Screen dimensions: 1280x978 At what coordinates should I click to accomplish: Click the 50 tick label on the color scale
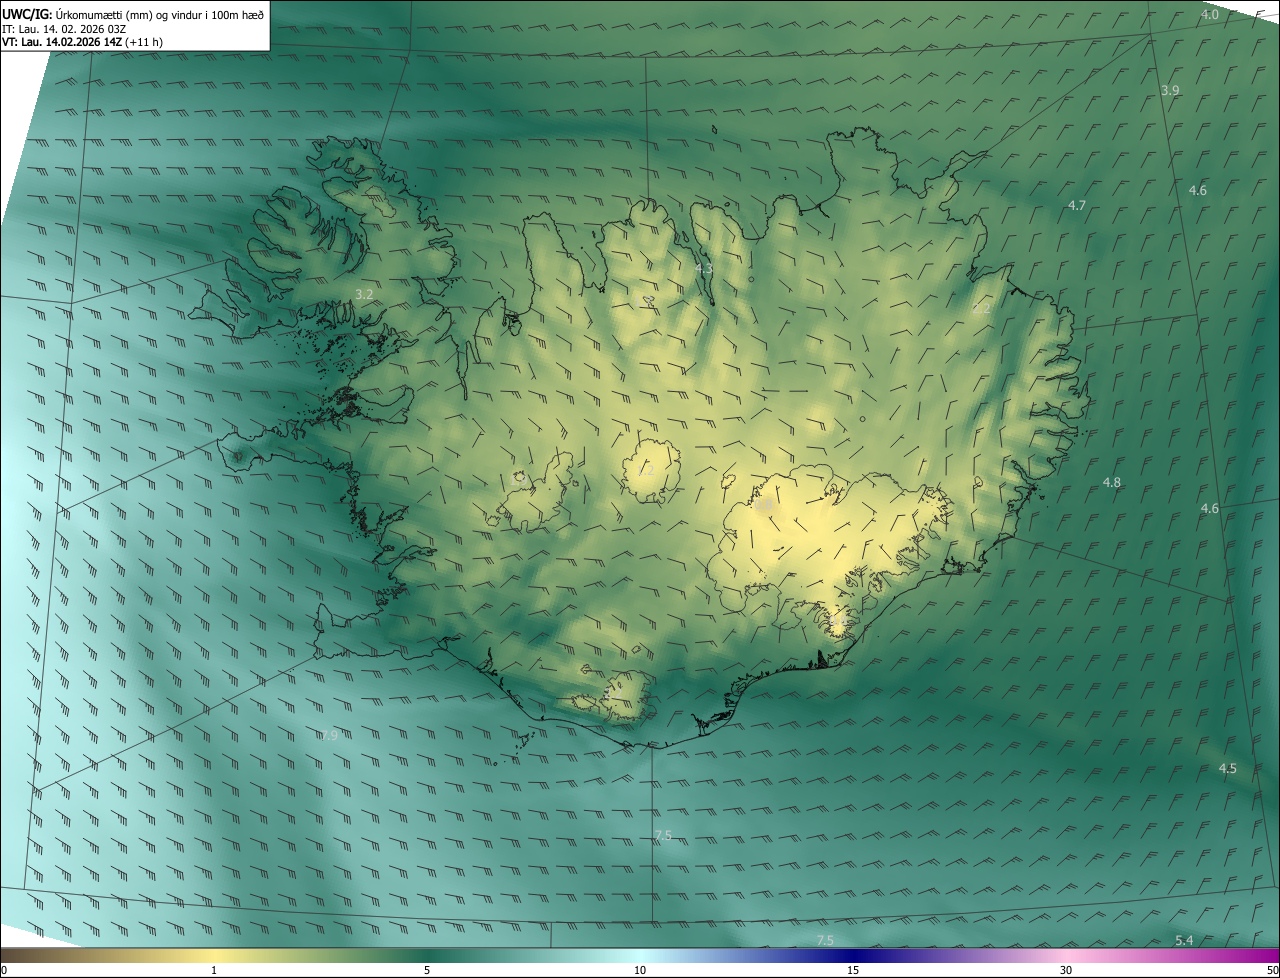tap(1272, 970)
